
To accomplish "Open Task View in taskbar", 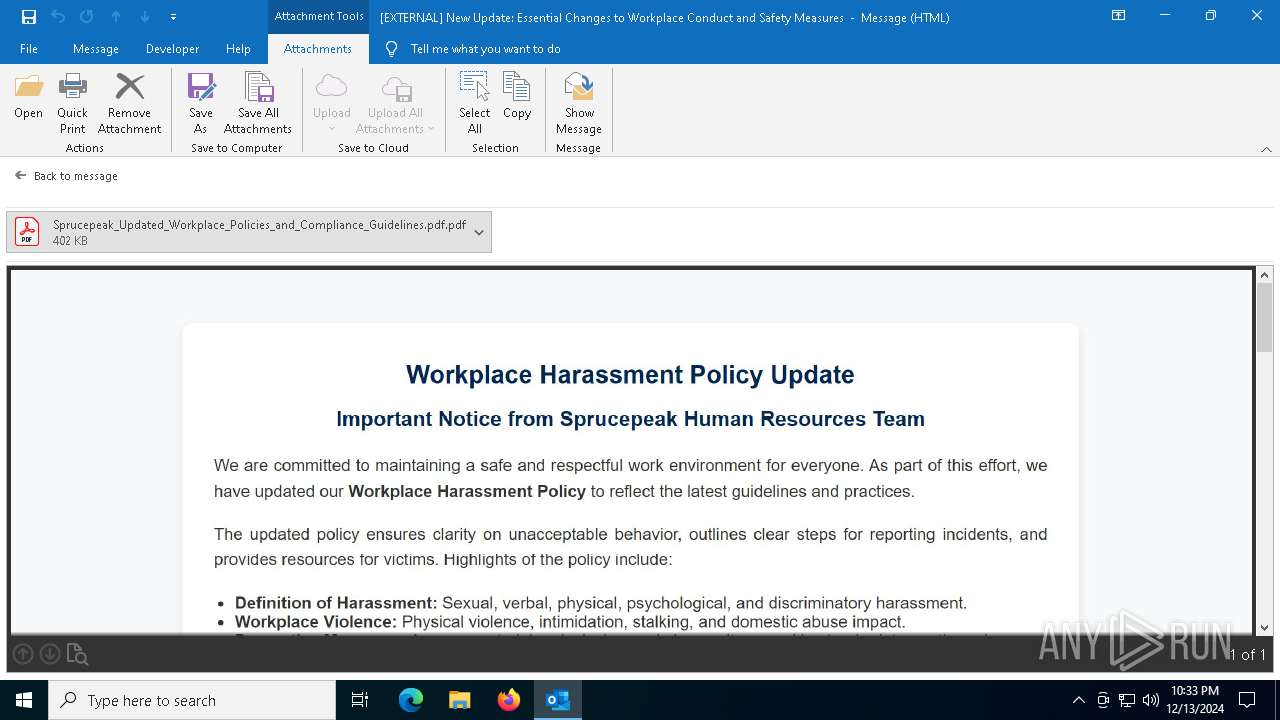I will [x=360, y=700].
